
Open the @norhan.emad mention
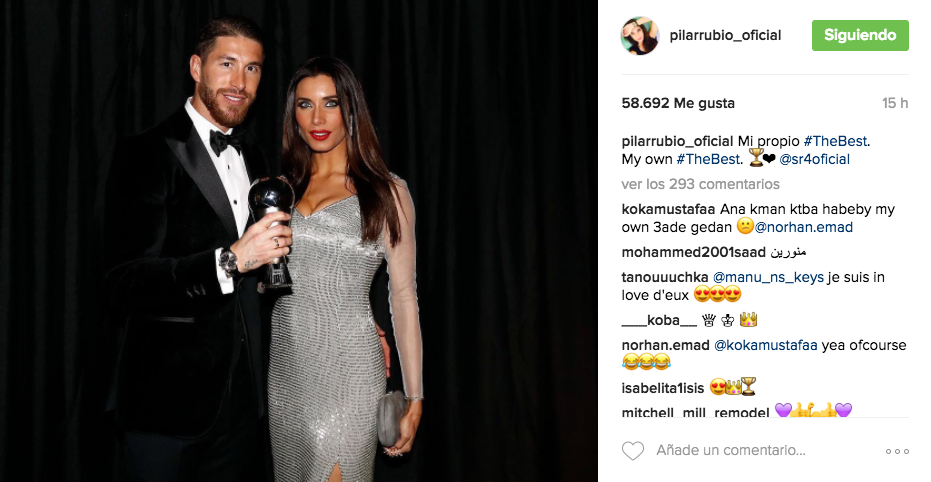click(x=803, y=227)
